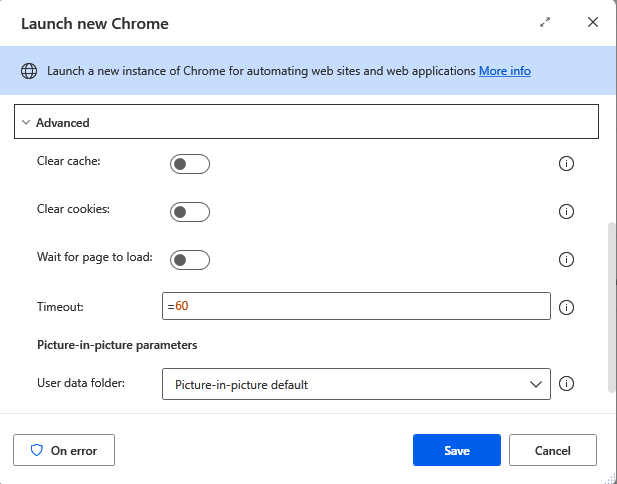Click the On error button

(64, 450)
